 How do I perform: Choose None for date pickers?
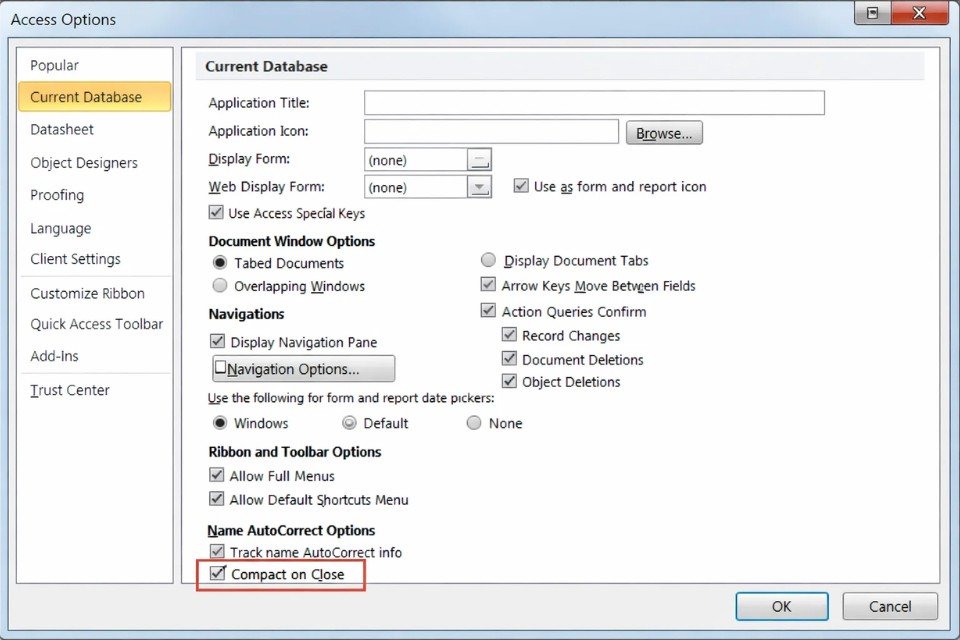(474, 423)
